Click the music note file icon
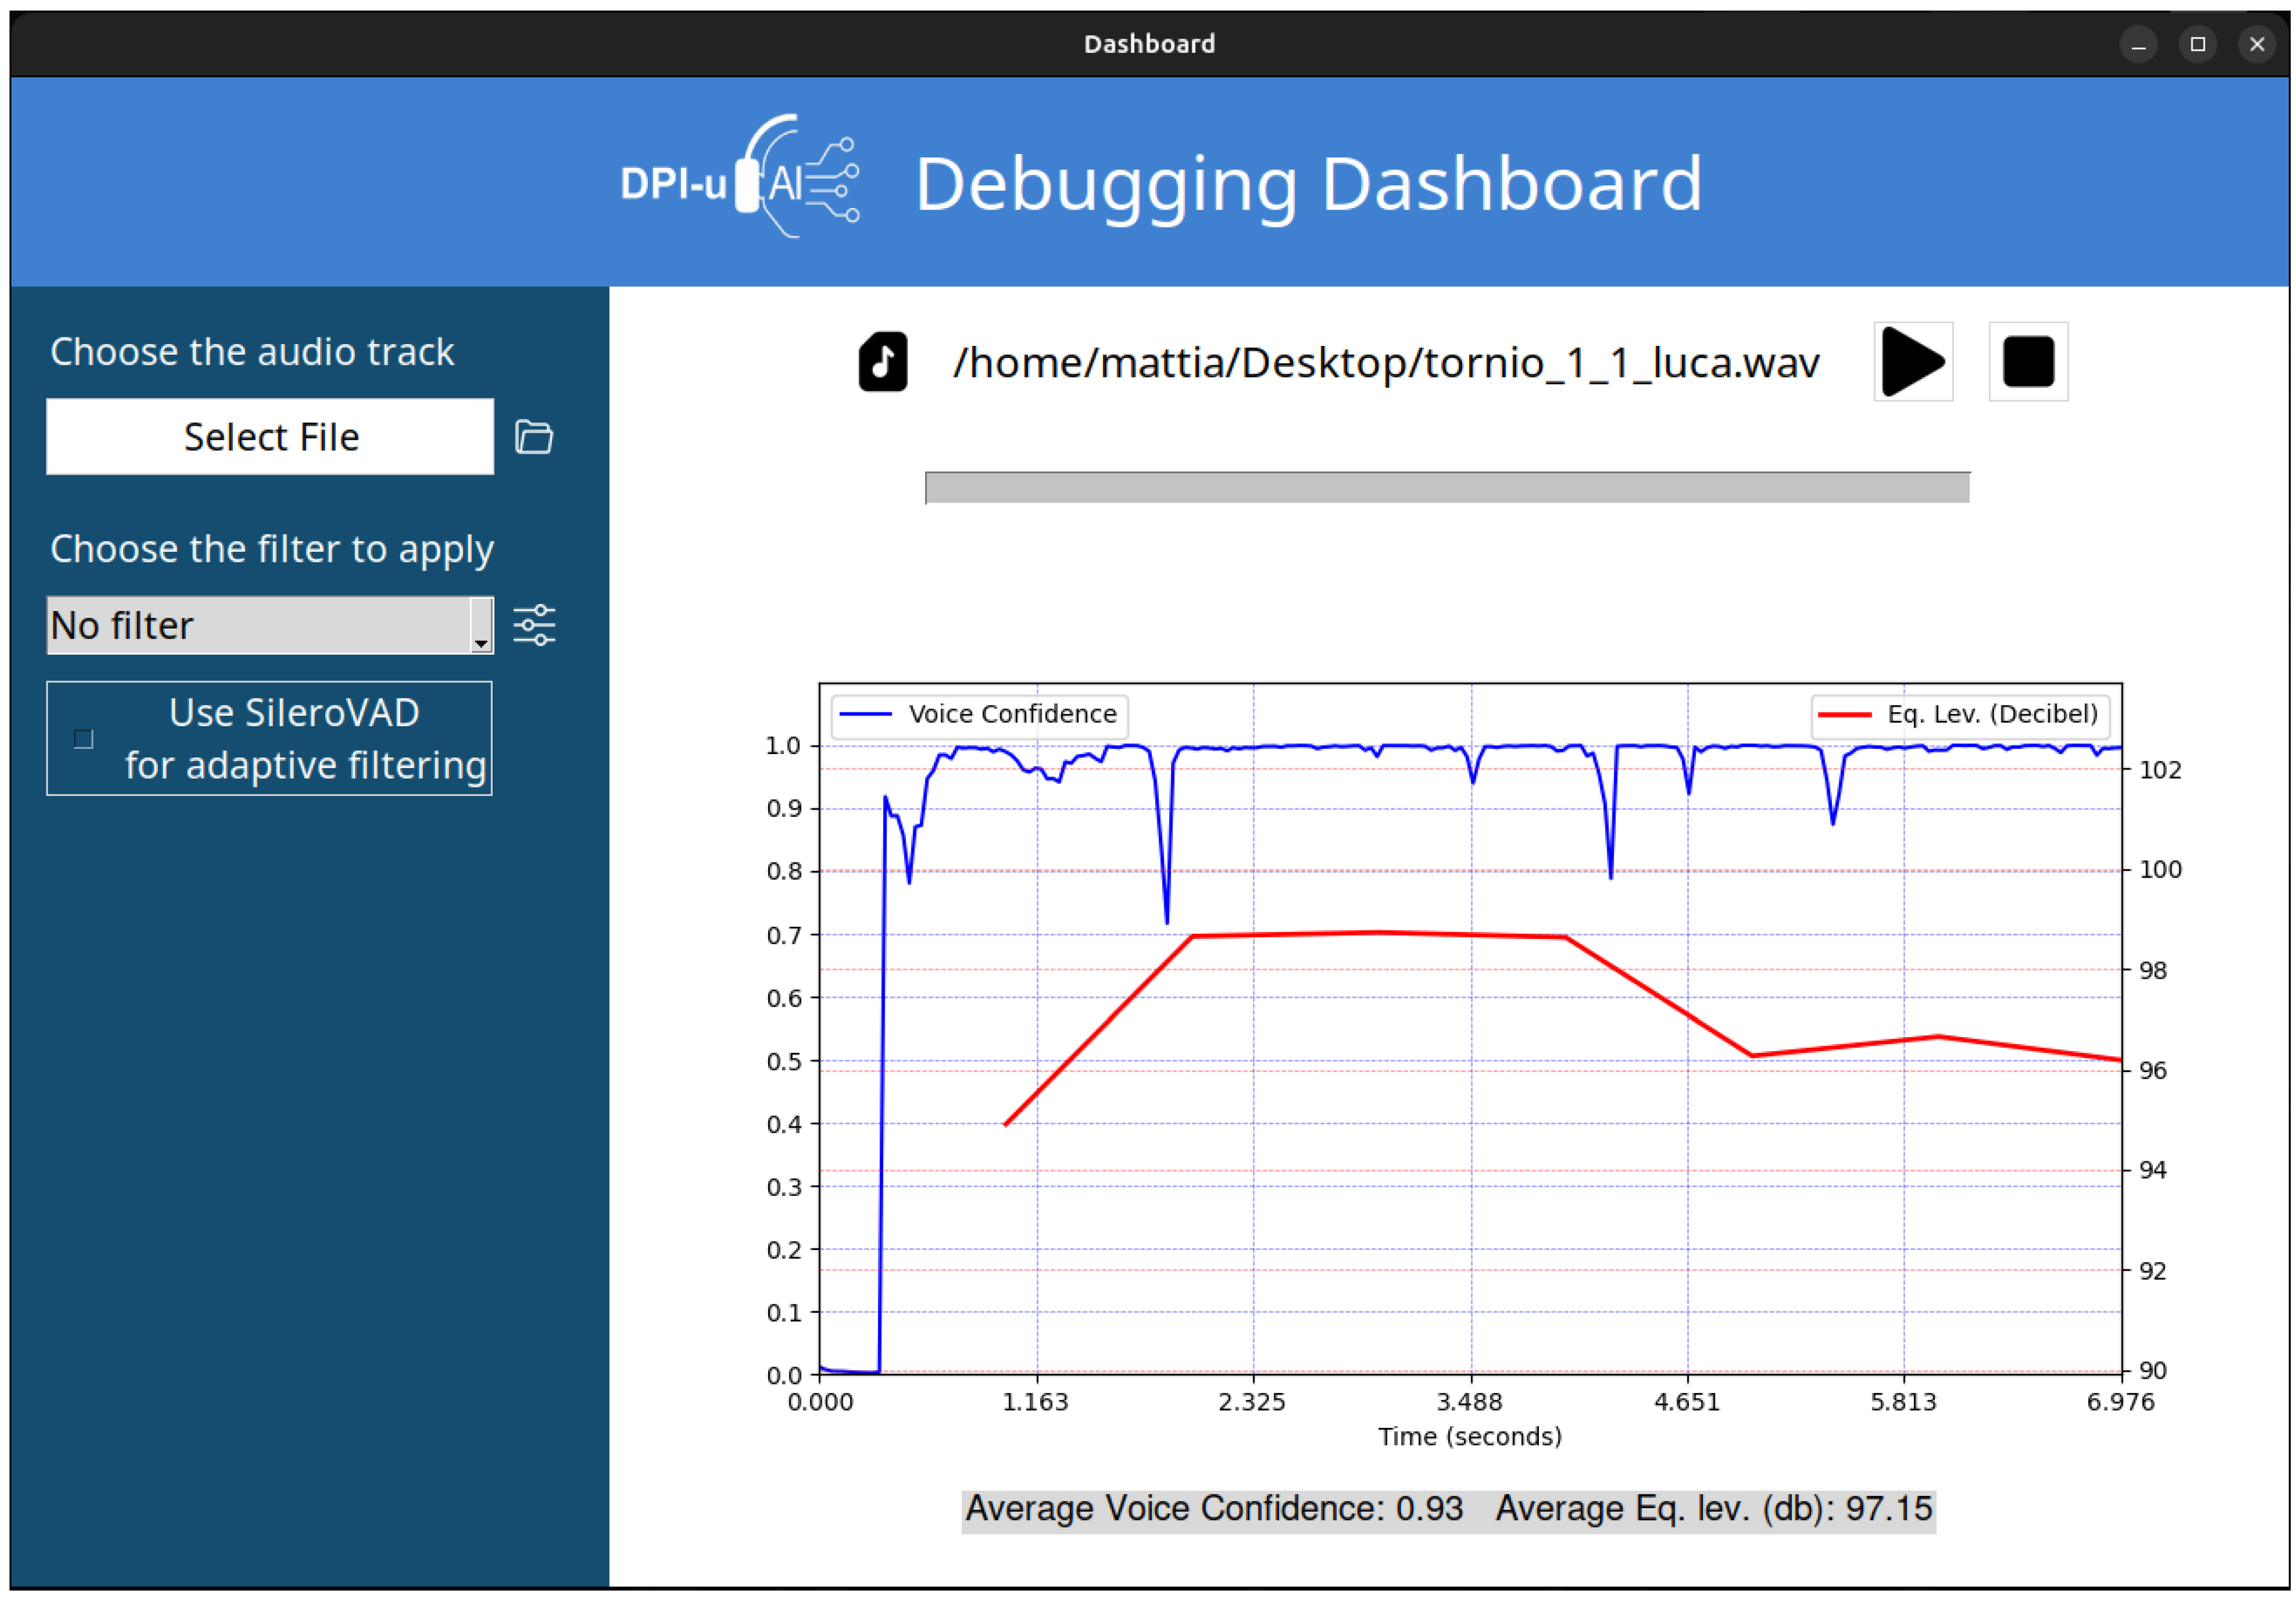Viewport: 2296px width, 1599px height. [x=883, y=362]
